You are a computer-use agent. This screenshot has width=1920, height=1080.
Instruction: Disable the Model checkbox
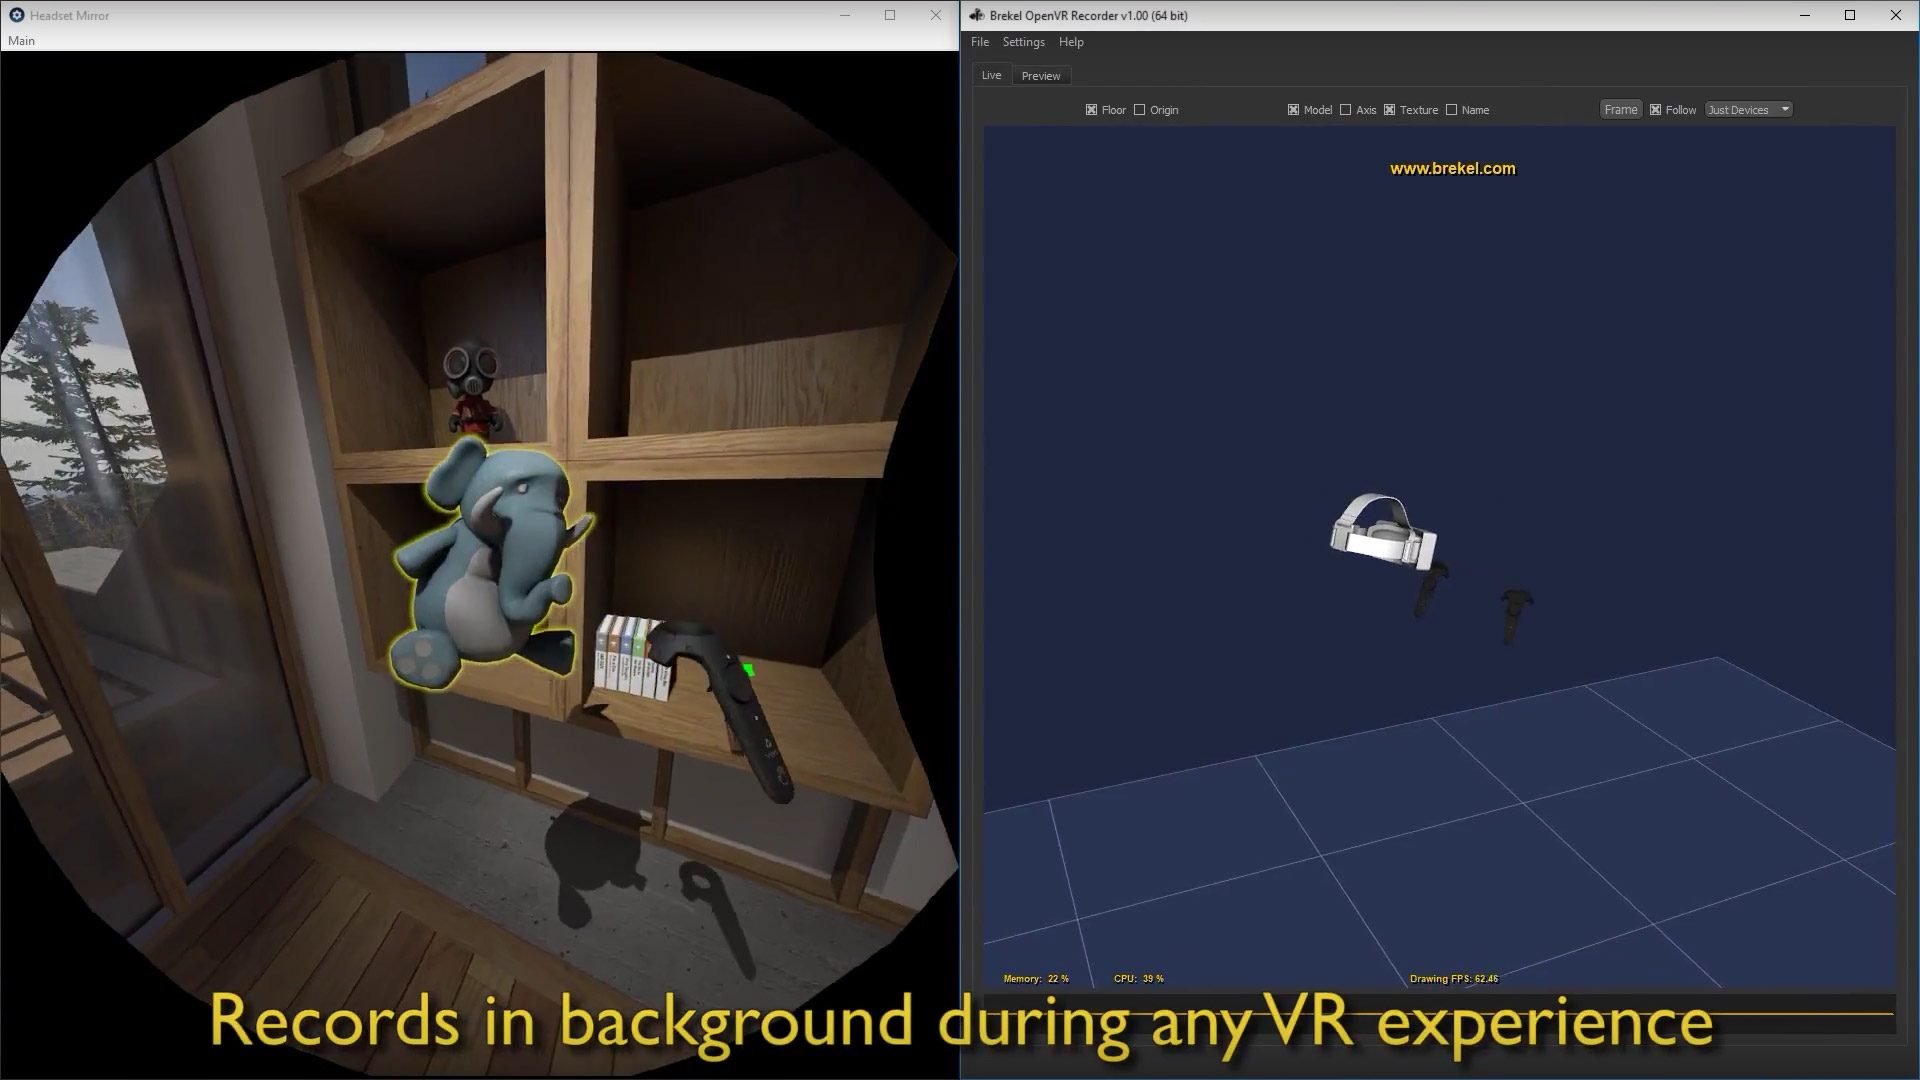pos(1293,110)
